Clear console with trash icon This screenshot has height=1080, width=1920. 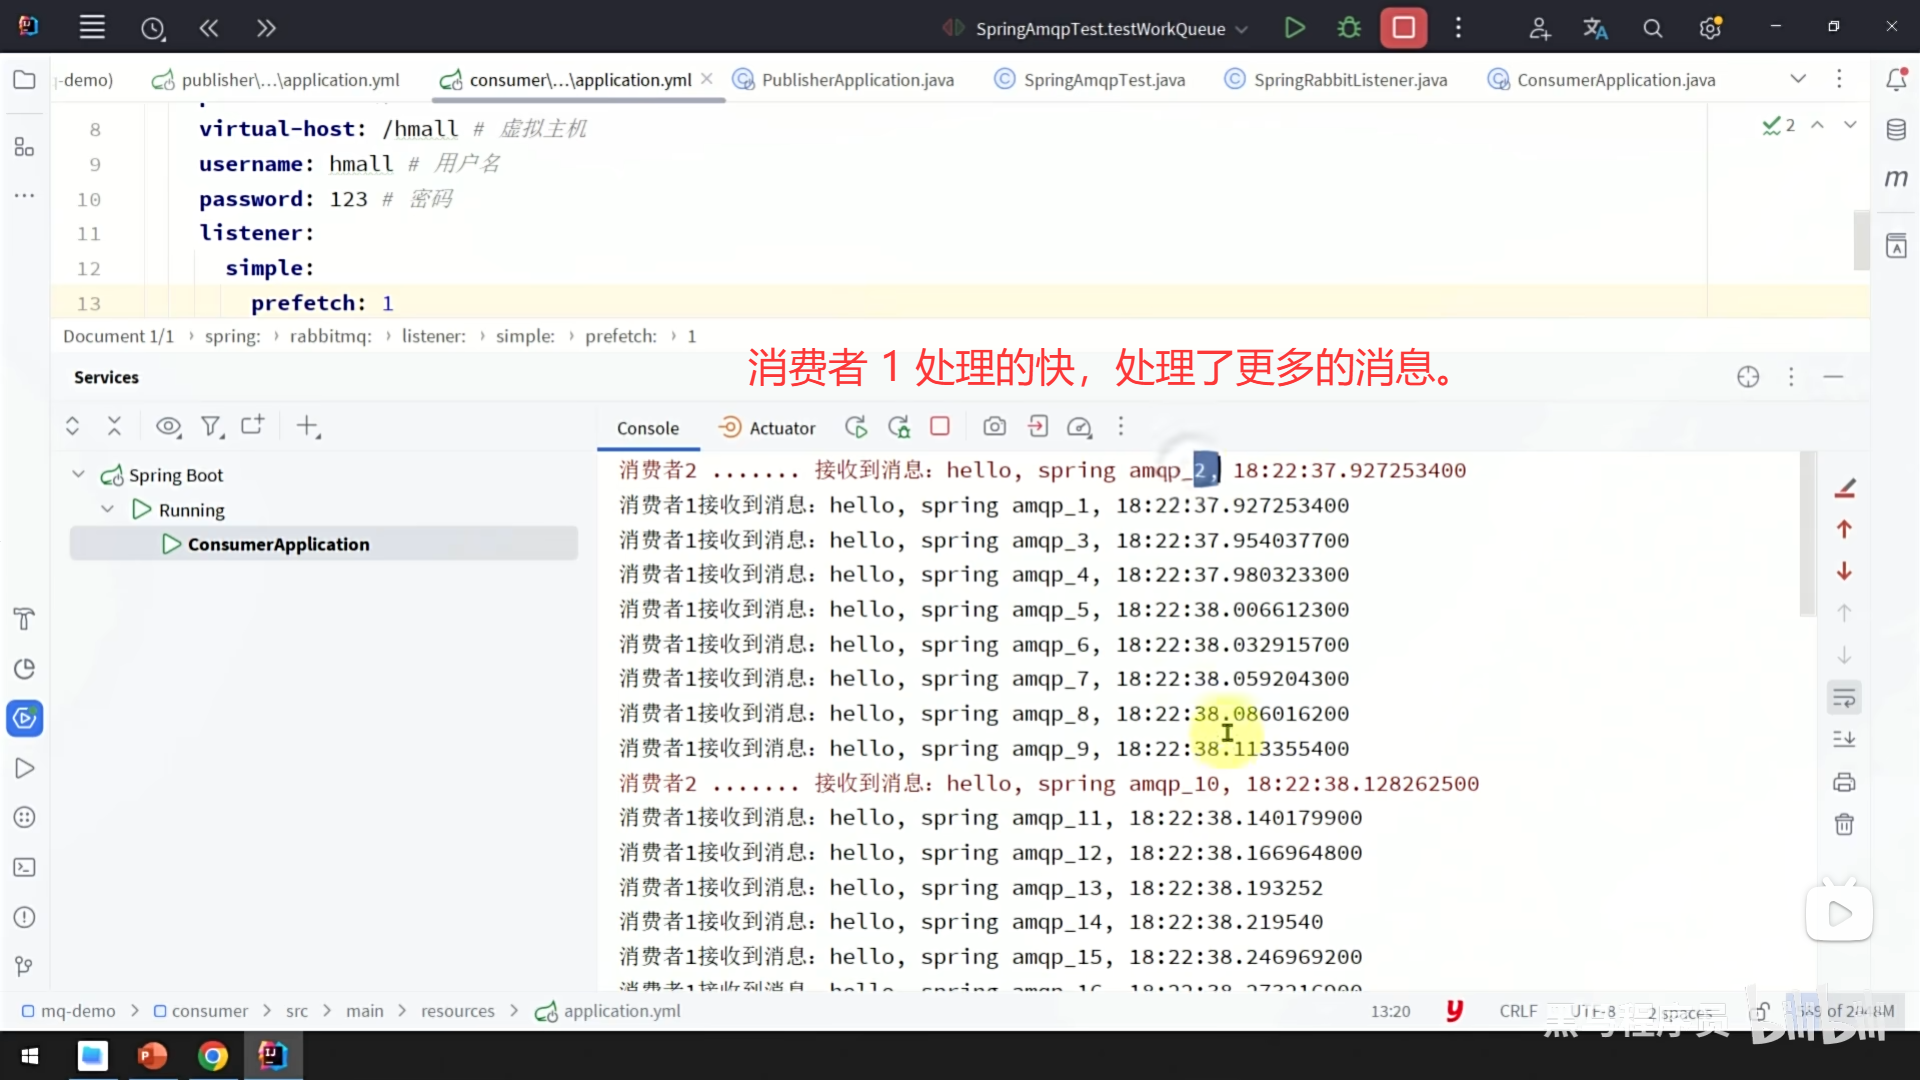(1844, 825)
